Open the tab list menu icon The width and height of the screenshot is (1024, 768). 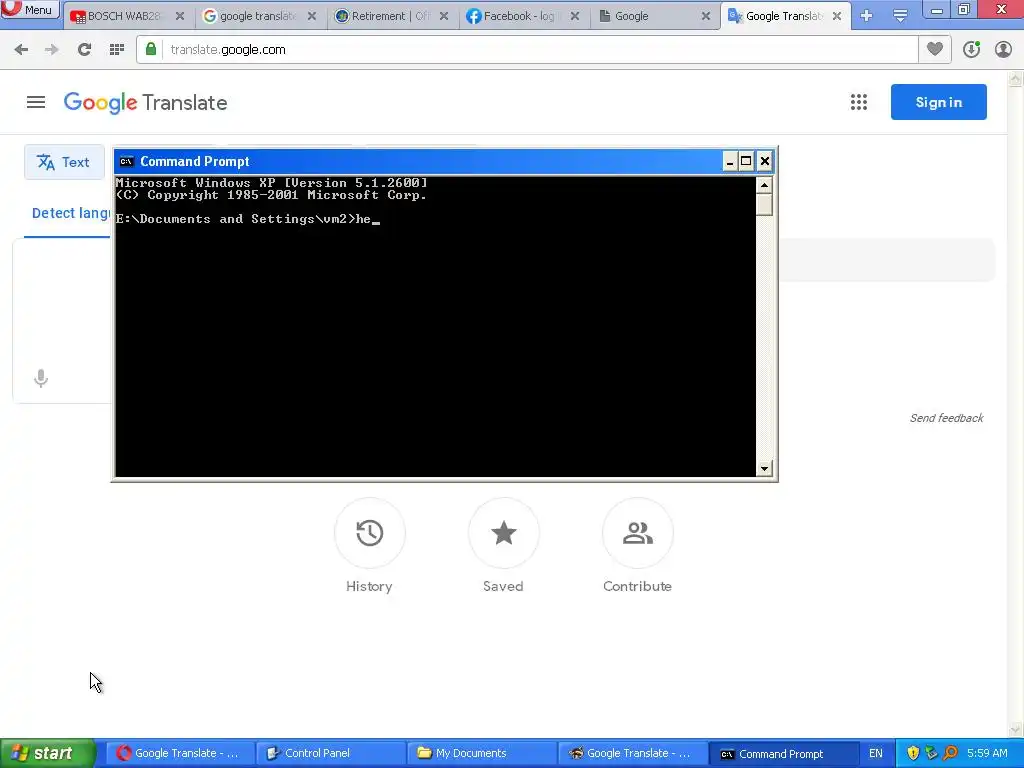pyautogui.click(x=900, y=16)
